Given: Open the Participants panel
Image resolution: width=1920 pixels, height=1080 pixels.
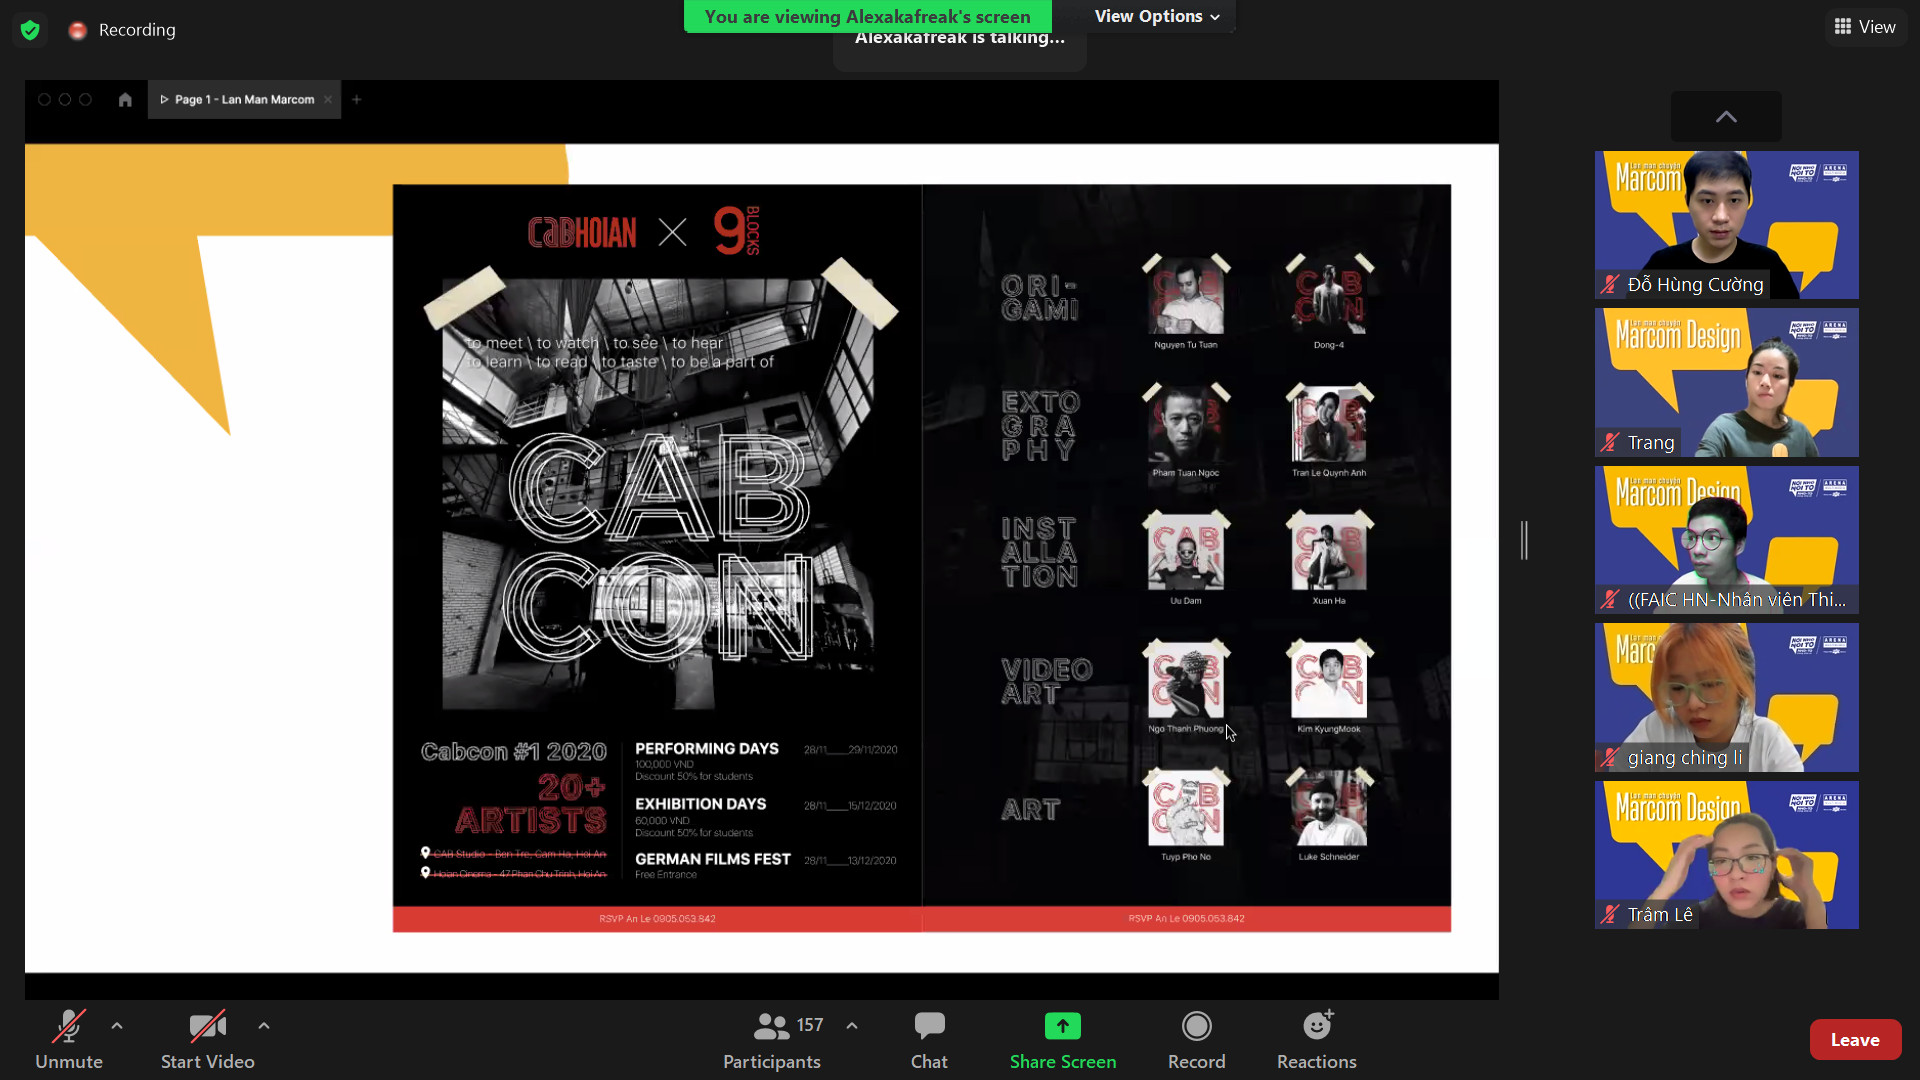Looking at the screenshot, I should pos(772,1040).
